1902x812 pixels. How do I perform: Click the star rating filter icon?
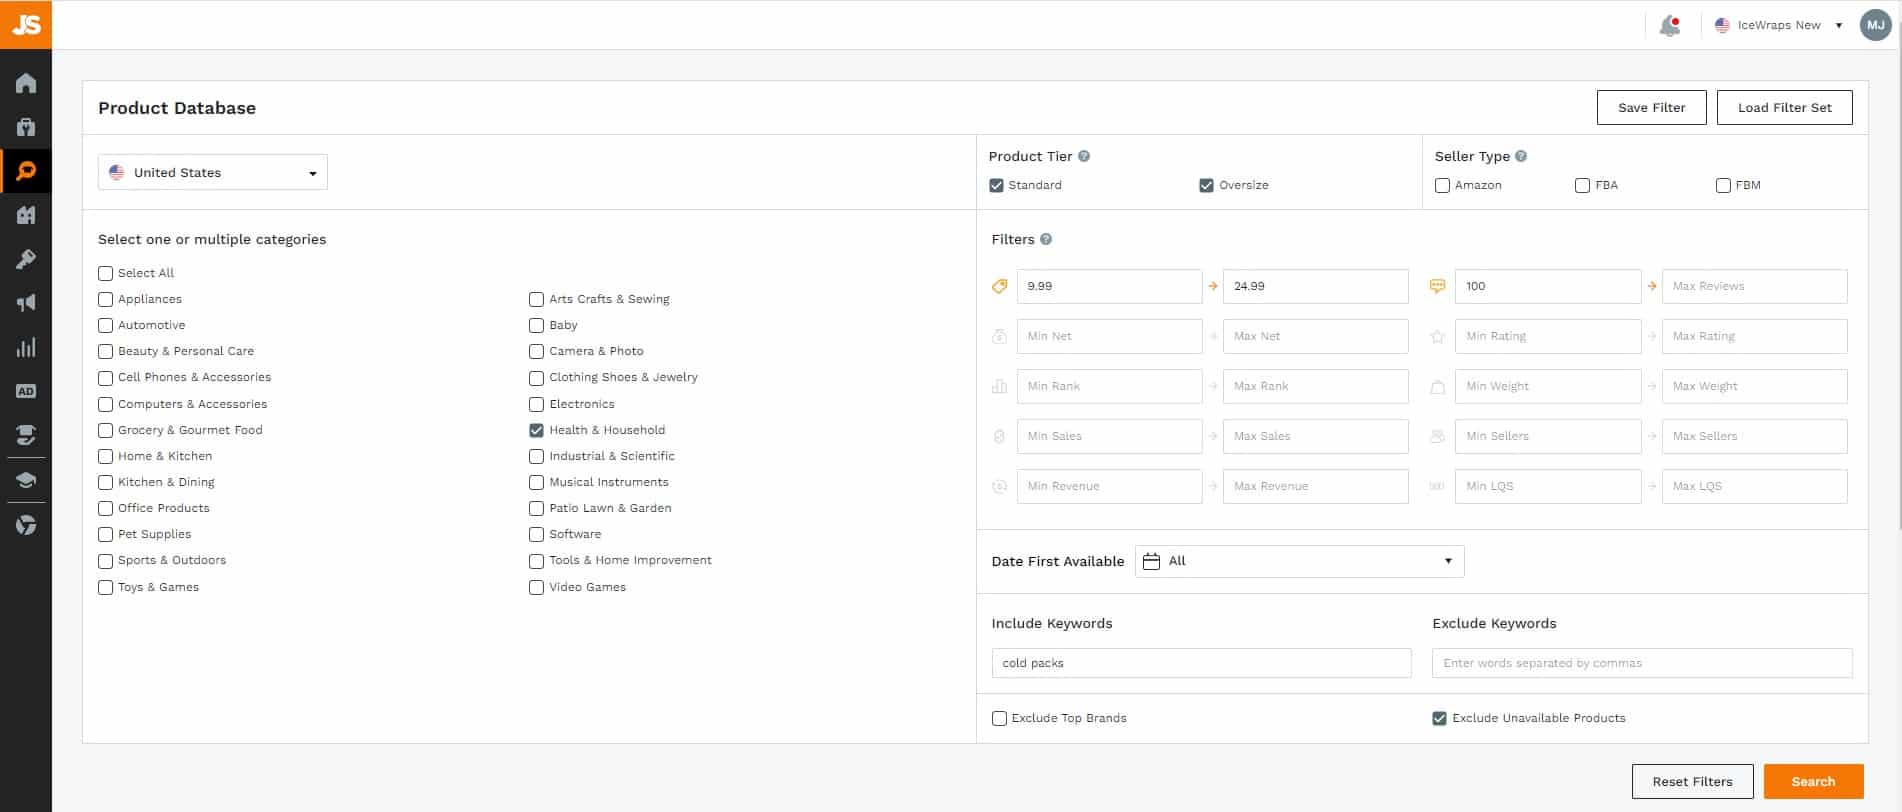pyautogui.click(x=1437, y=336)
